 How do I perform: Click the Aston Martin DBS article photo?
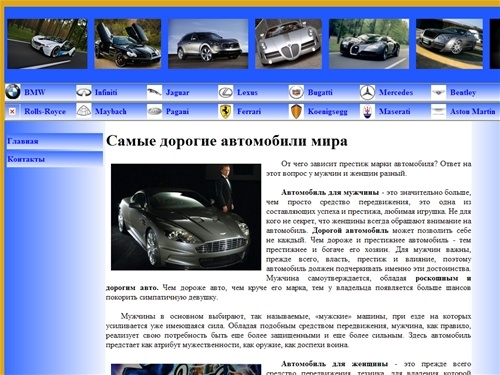(x=186, y=217)
